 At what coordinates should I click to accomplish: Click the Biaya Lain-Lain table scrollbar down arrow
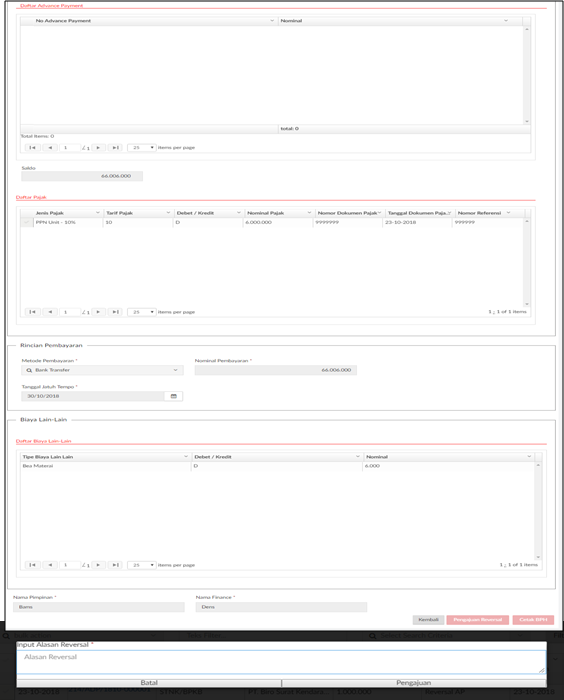click(538, 557)
